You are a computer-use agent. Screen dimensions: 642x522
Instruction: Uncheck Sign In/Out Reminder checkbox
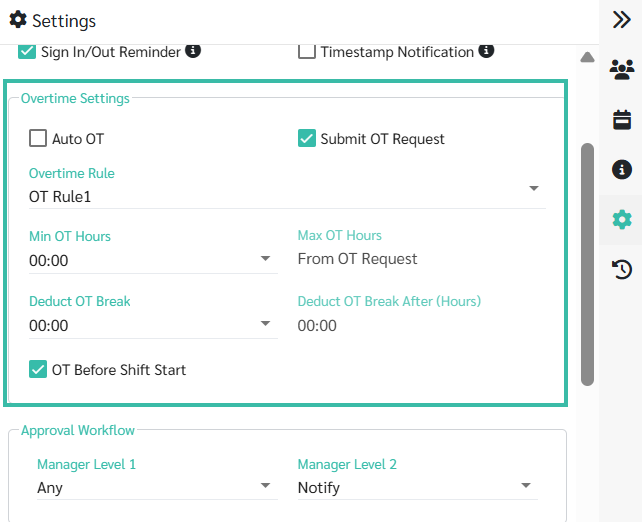coord(27,52)
